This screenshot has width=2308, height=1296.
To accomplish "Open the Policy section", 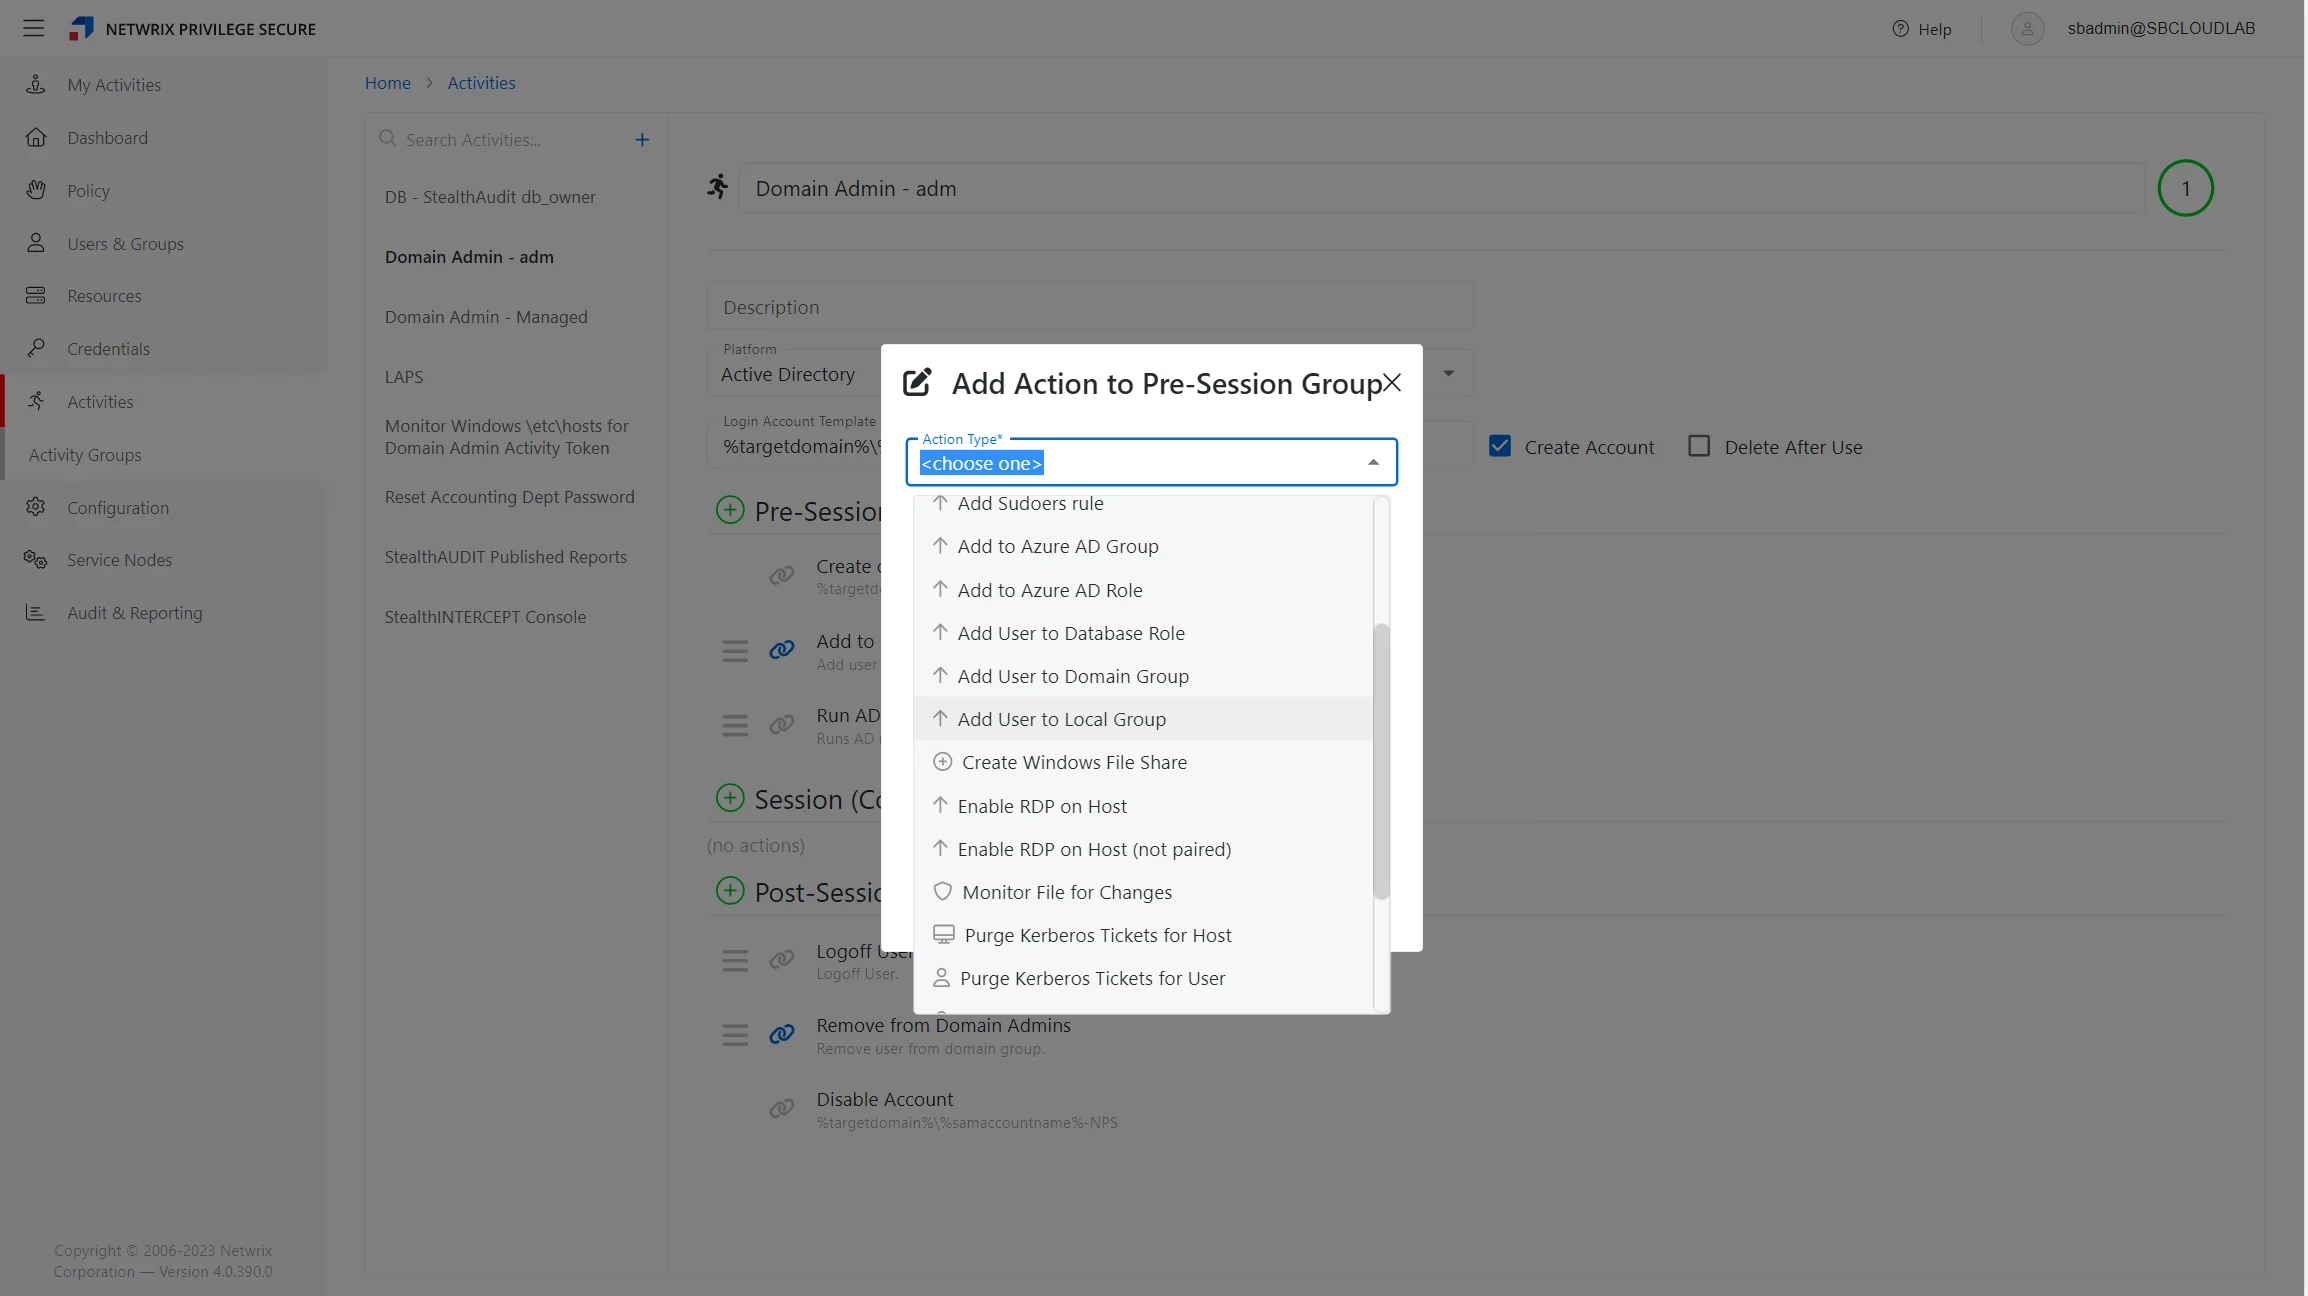I will [x=88, y=191].
